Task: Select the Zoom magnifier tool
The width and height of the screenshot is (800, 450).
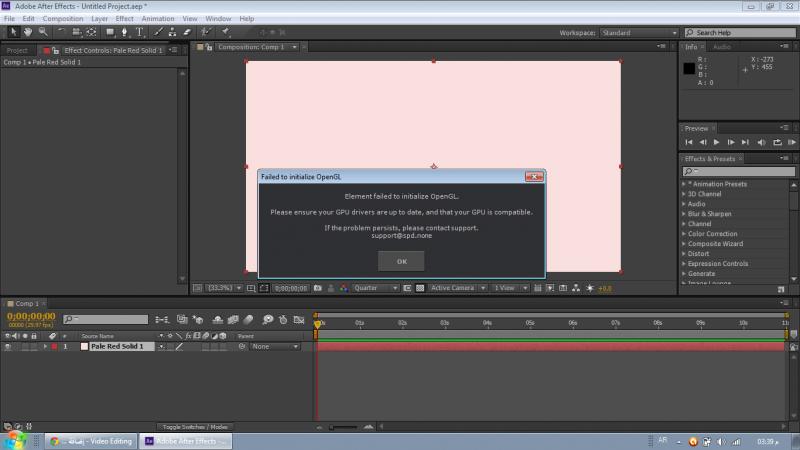Action: (43, 32)
